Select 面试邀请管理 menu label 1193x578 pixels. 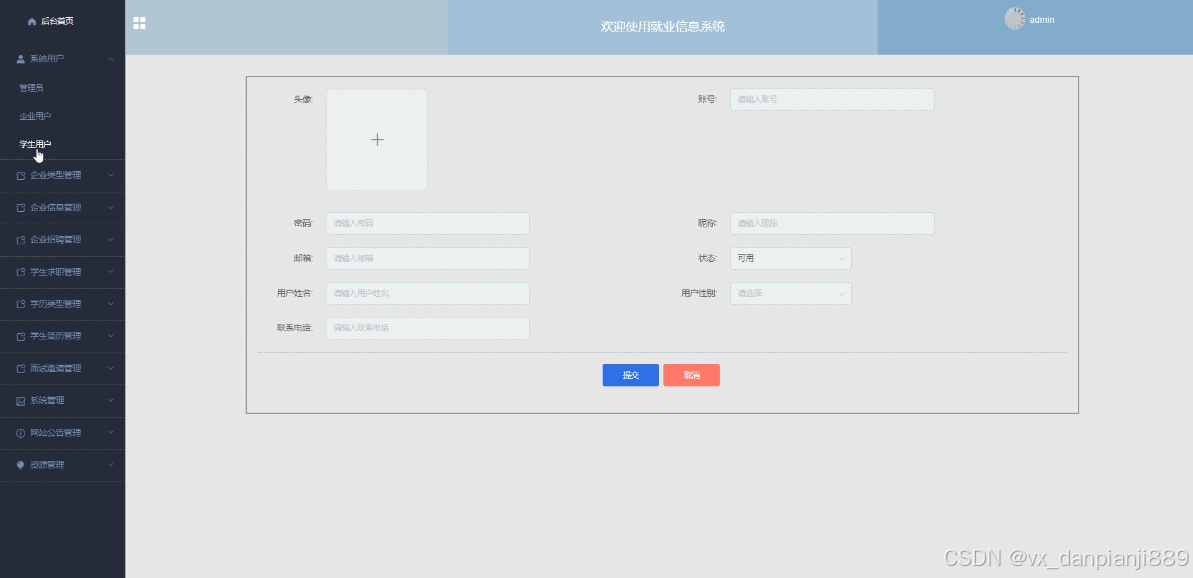(56, 368)
